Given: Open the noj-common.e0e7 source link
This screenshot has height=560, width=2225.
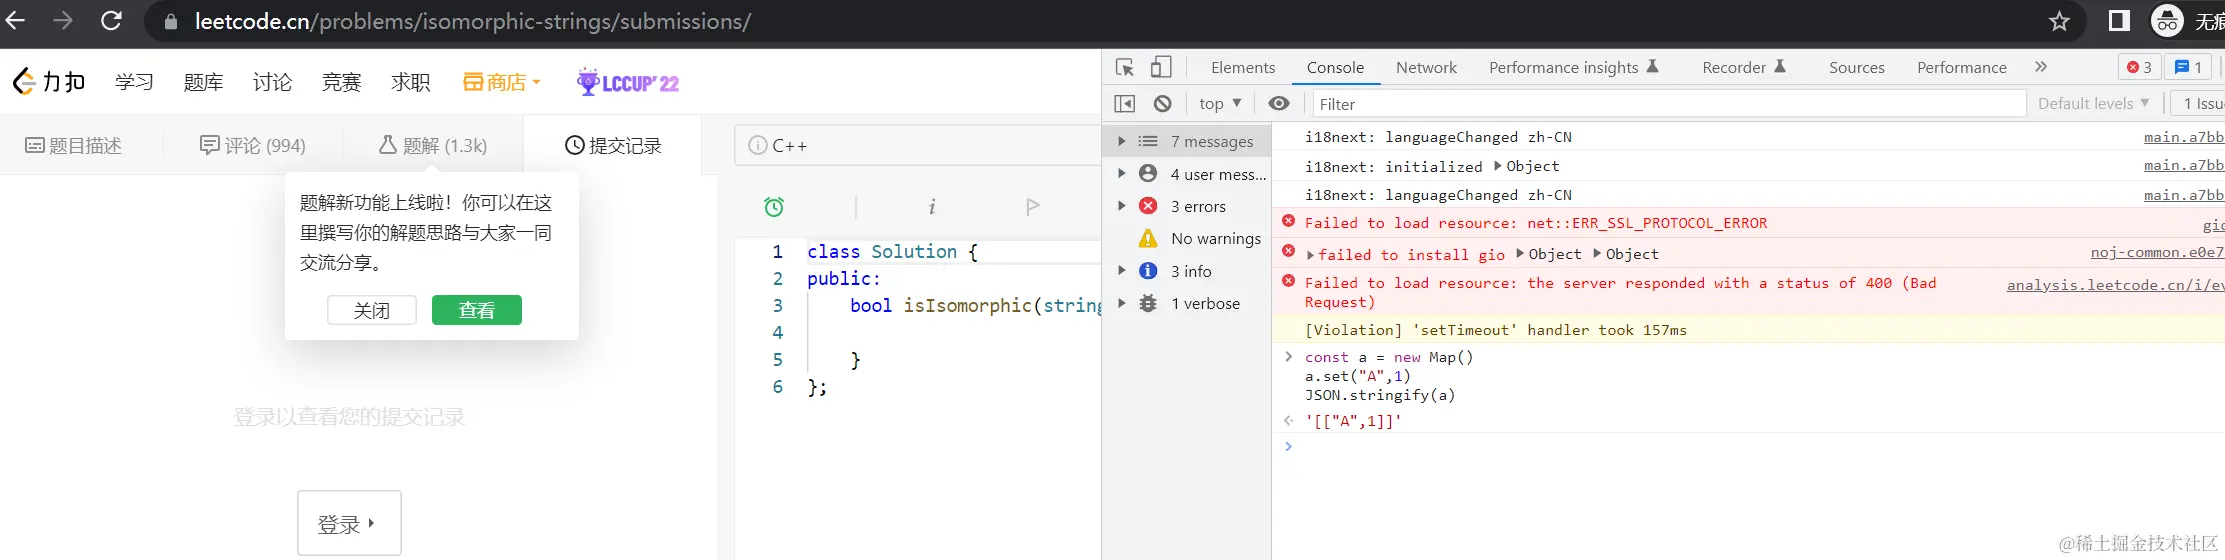Looking at the screenshot, I should 2157,252.
